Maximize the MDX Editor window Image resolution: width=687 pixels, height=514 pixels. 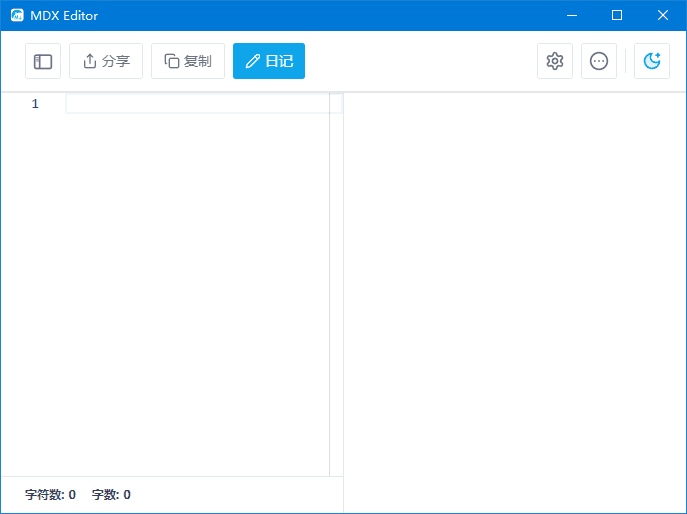click(617, 15)
